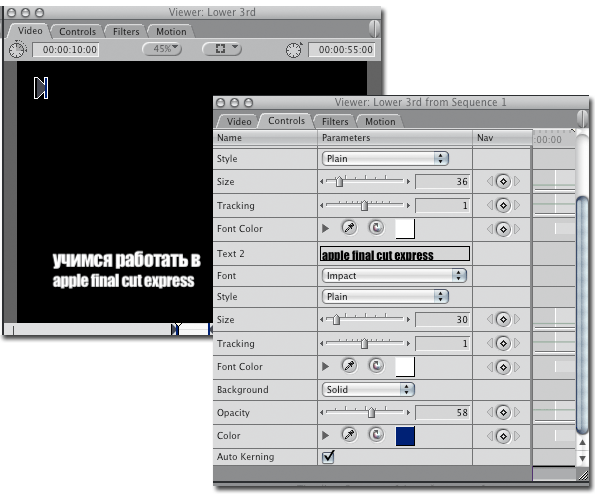Screen dimensions: 595x498
Task: Switch to Video tab in Lower 3rd window
Action: coord(30,31)
